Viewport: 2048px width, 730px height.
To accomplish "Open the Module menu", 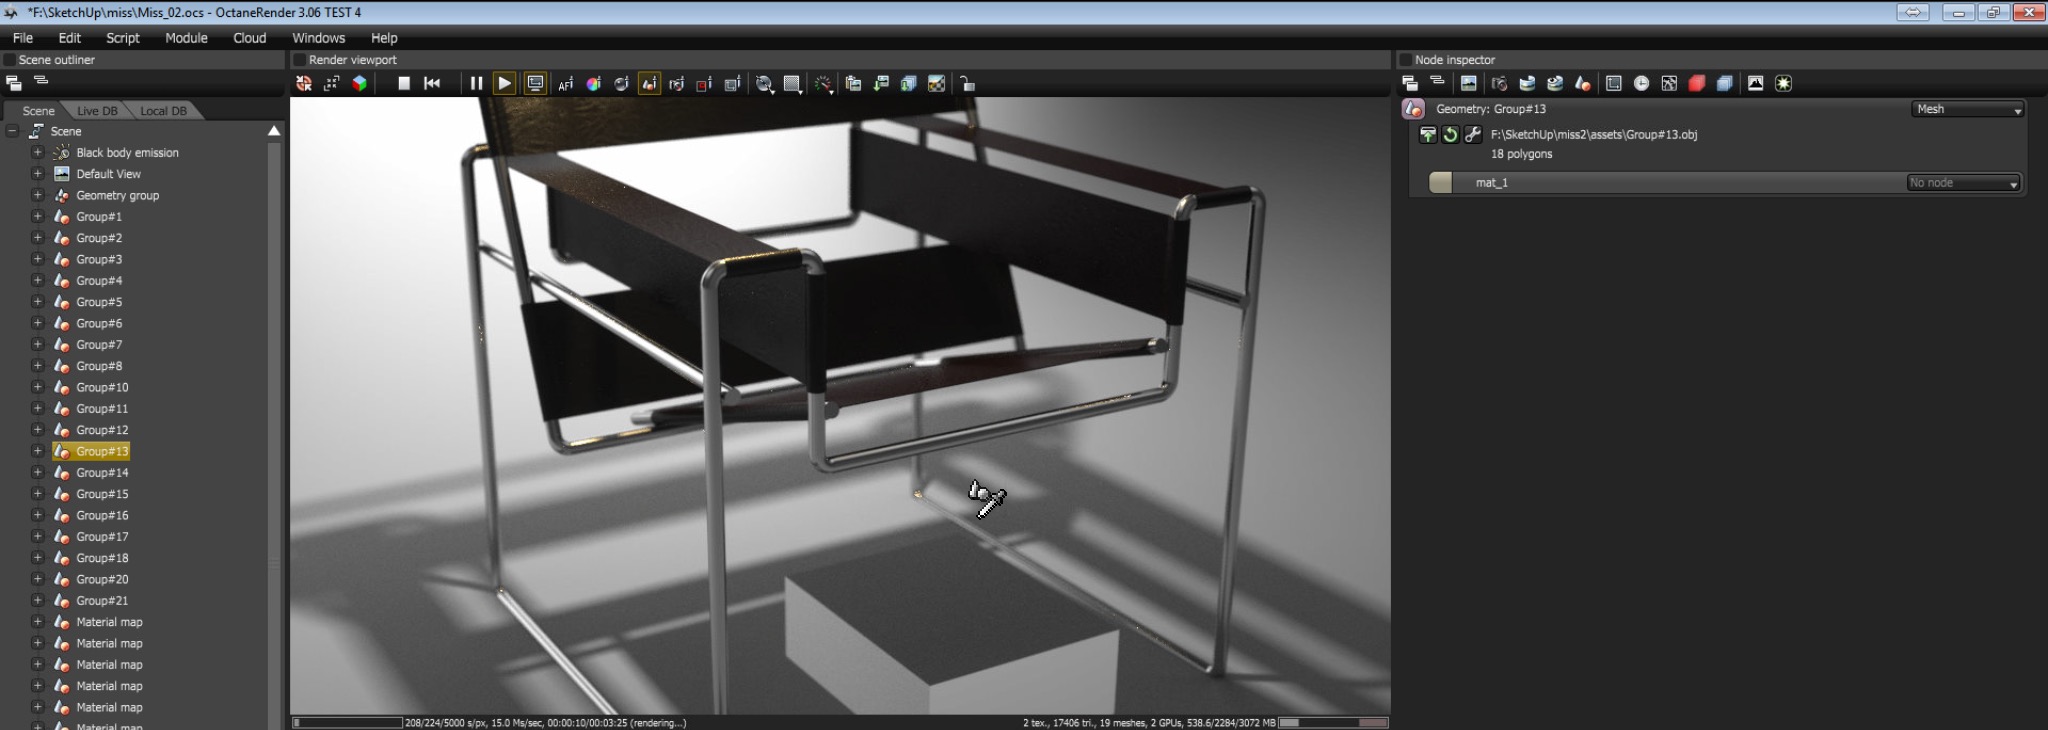I will (x=186, y=38).
